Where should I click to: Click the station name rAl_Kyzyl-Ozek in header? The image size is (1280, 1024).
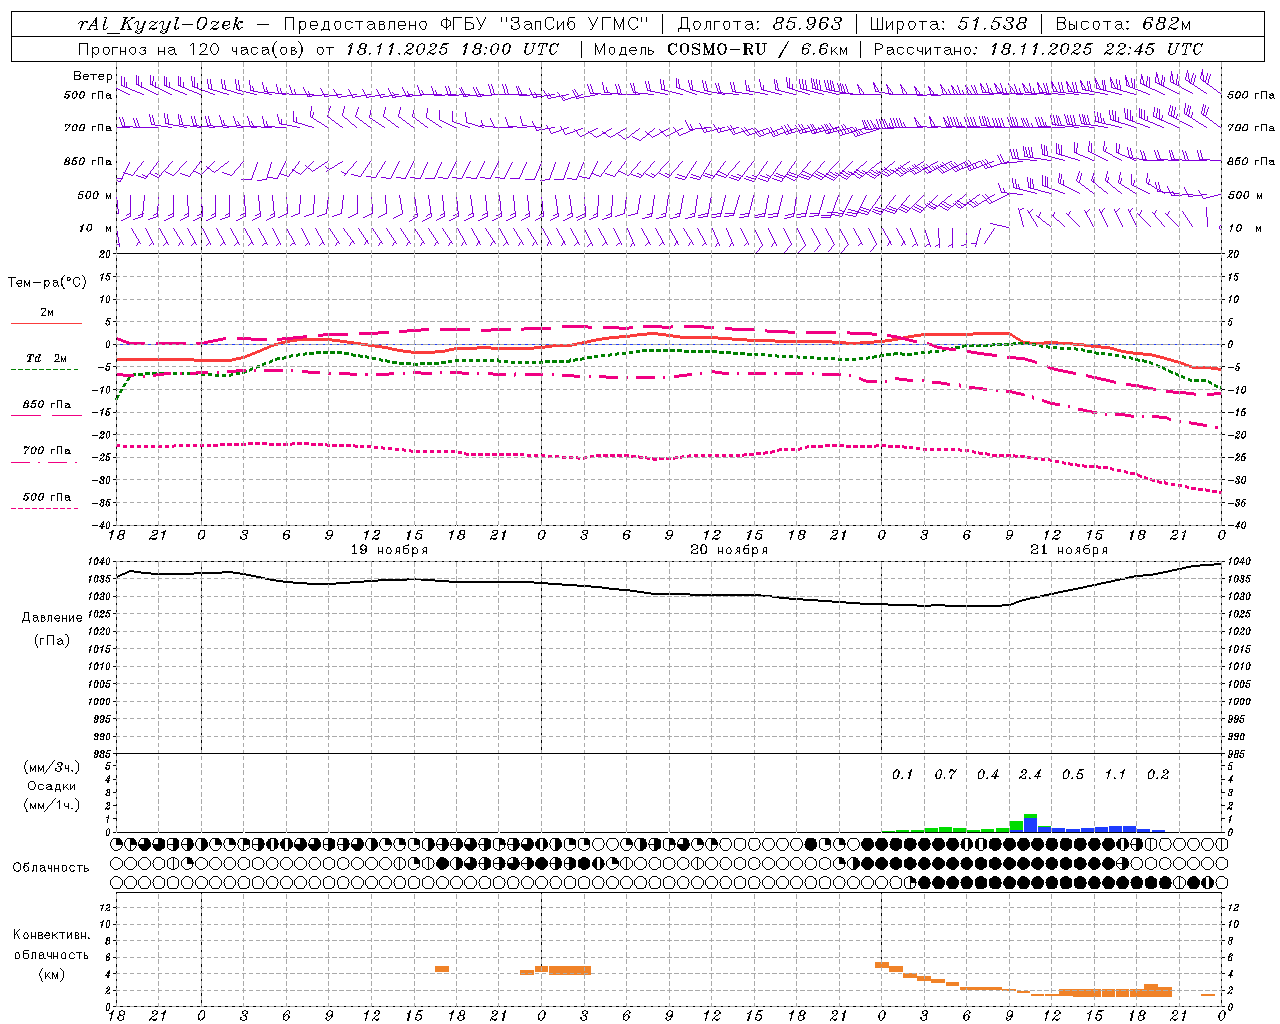[161, 24]
